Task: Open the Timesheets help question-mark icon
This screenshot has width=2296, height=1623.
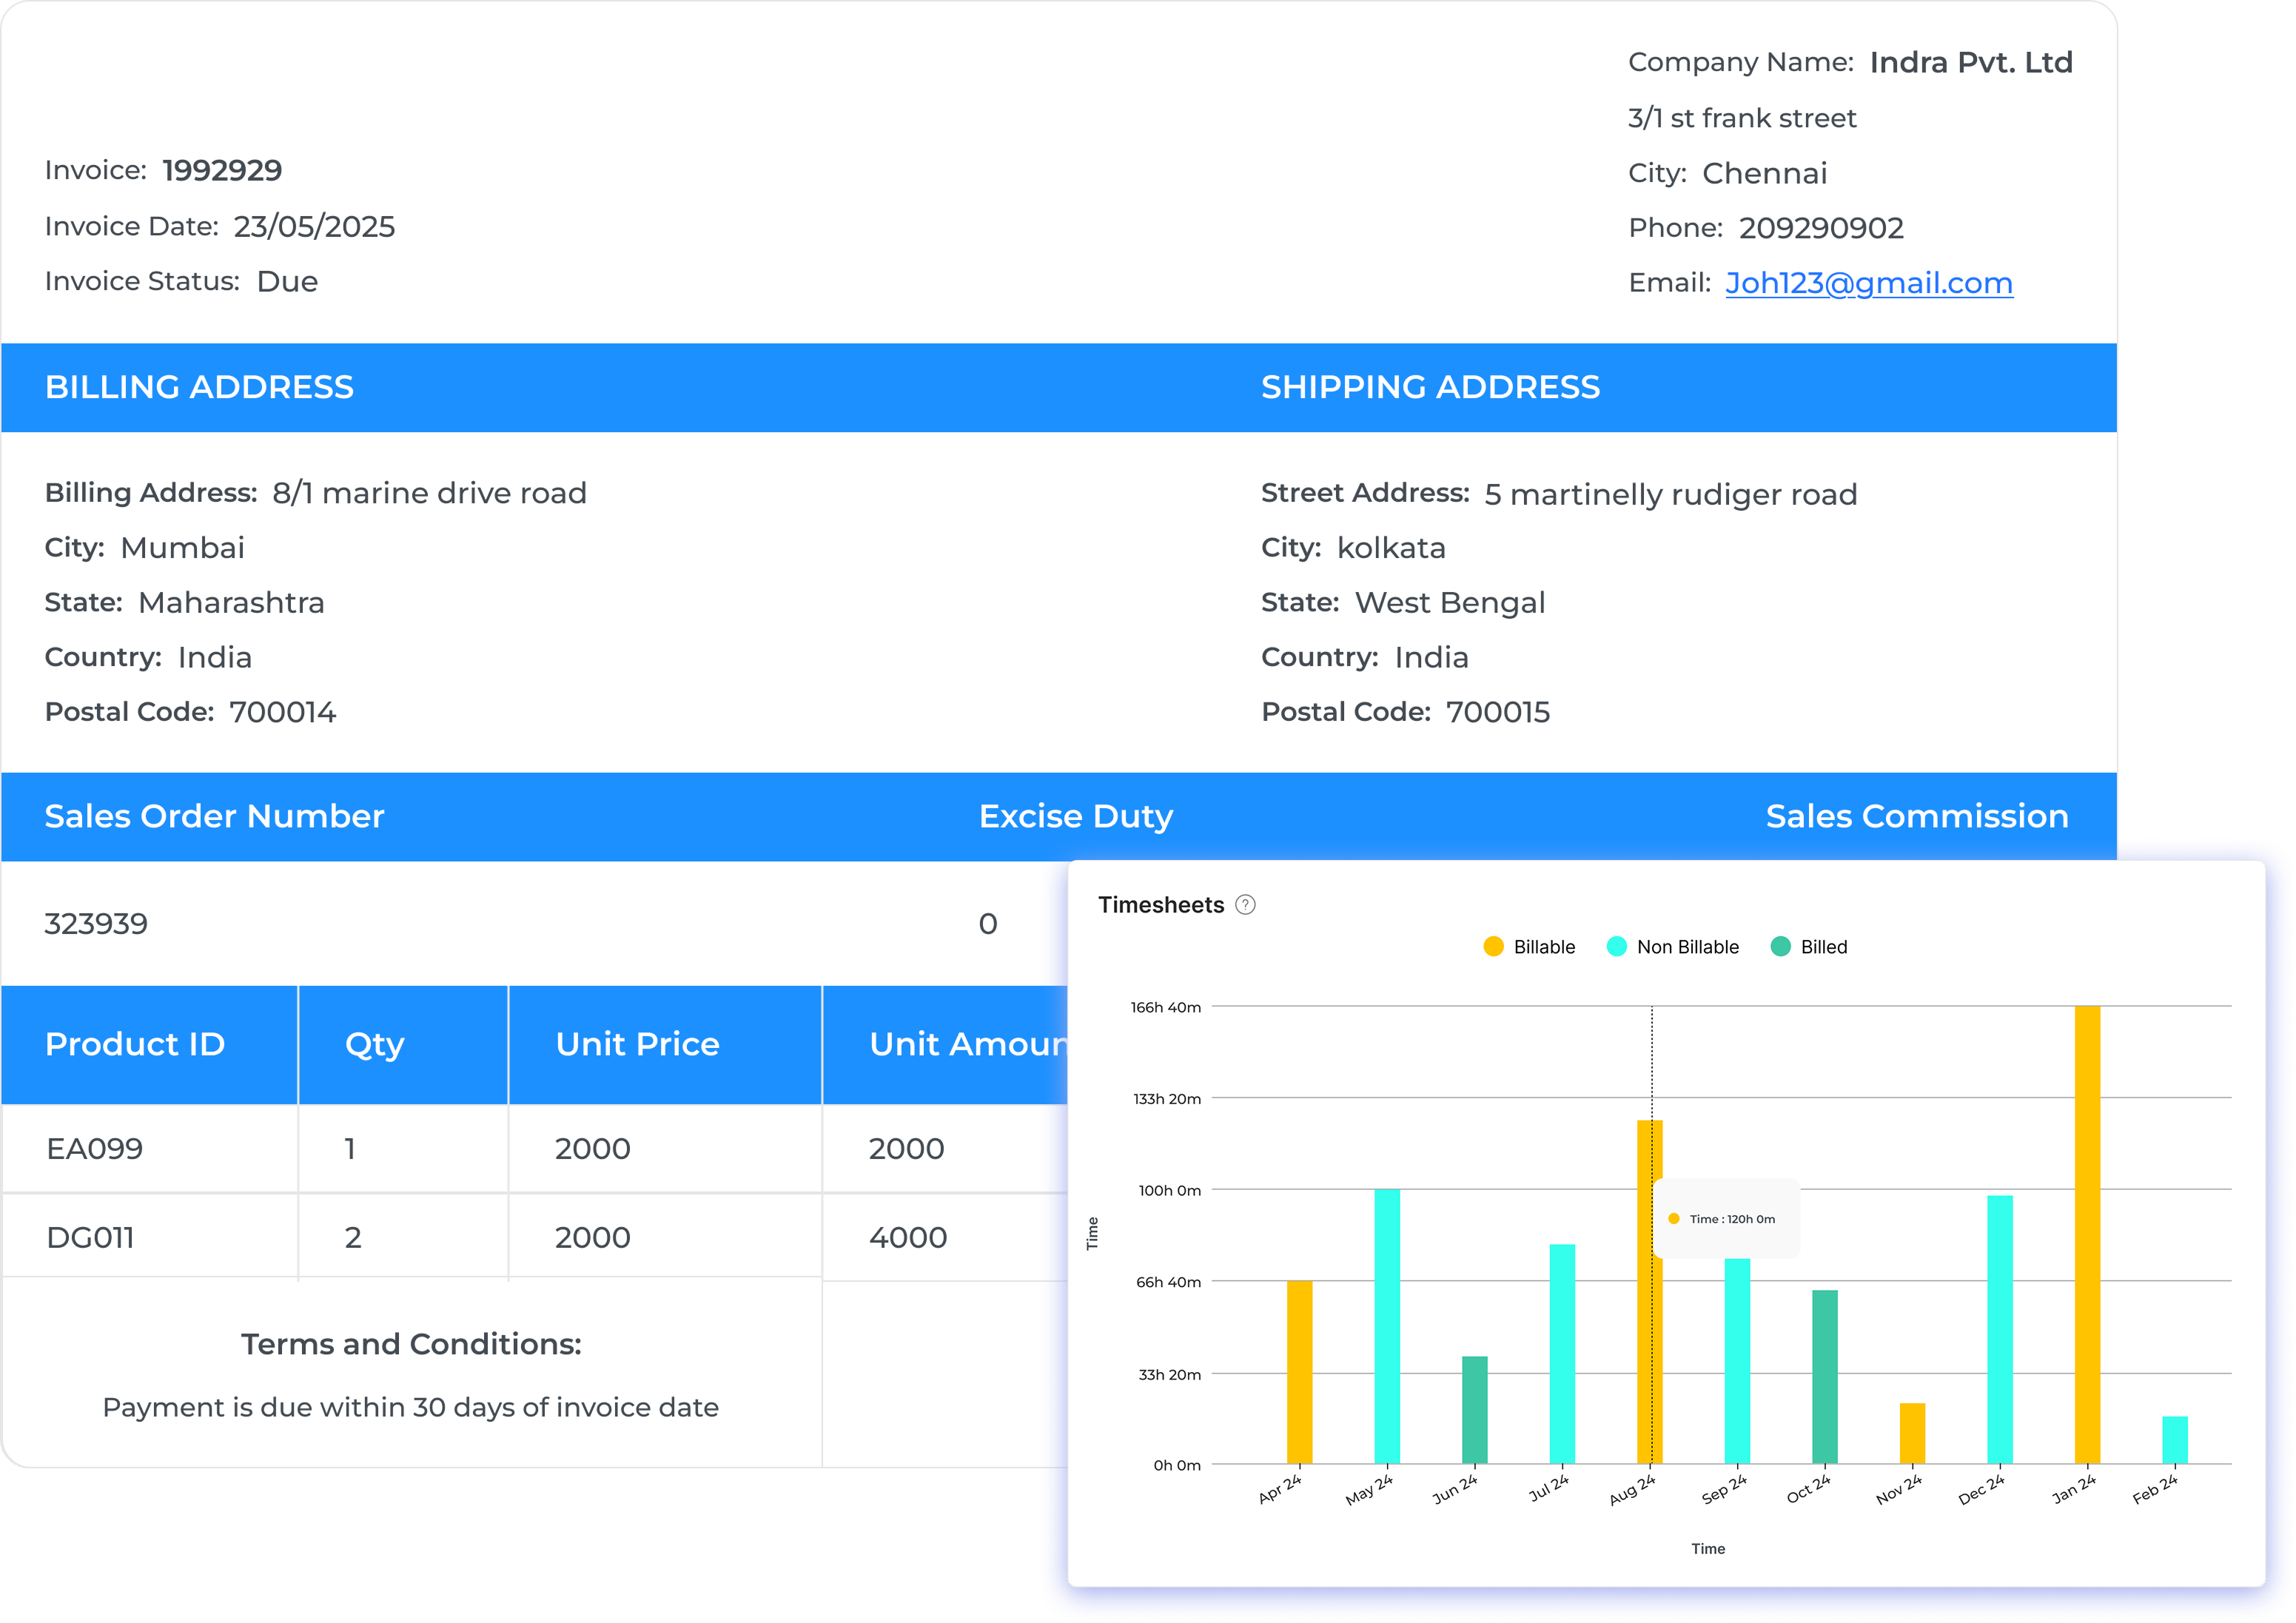Action: click(1245, 905)
